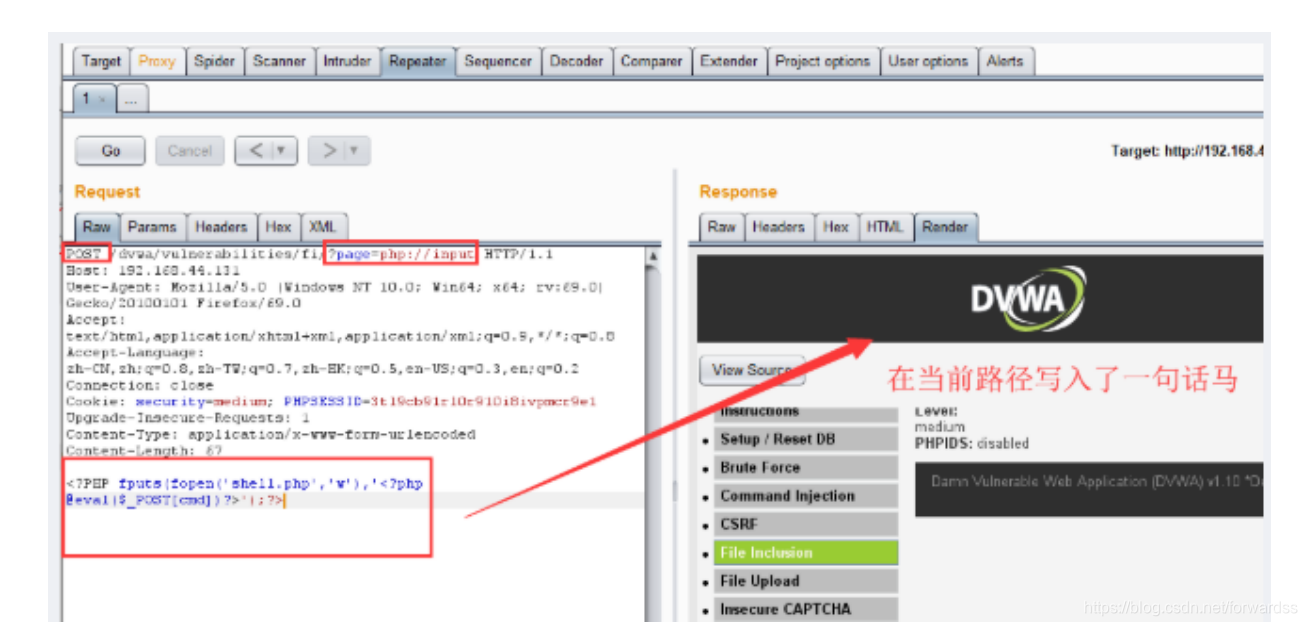The height and width of the screenshot is (626, 1307).
Task: Switch to the Proxy tab
Action: click(157, 62)
